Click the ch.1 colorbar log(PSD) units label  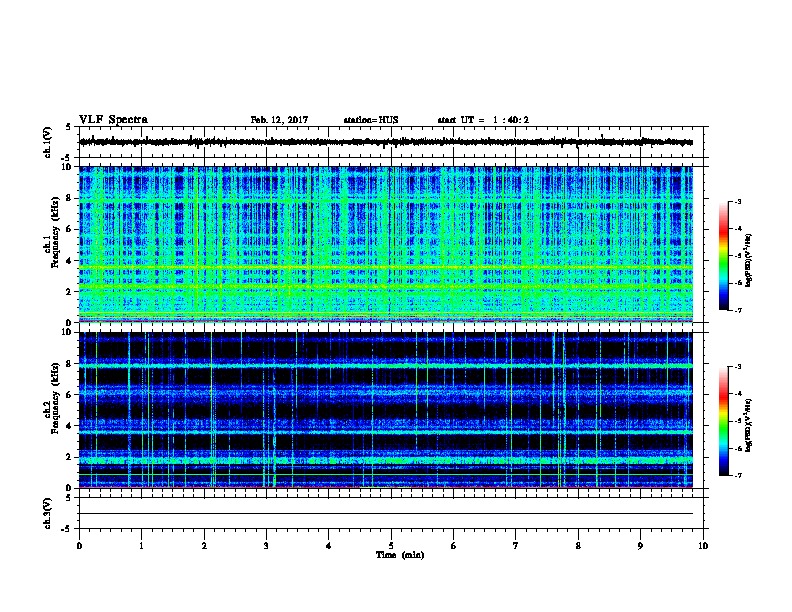pyautogui.click(x=749, y=260)
